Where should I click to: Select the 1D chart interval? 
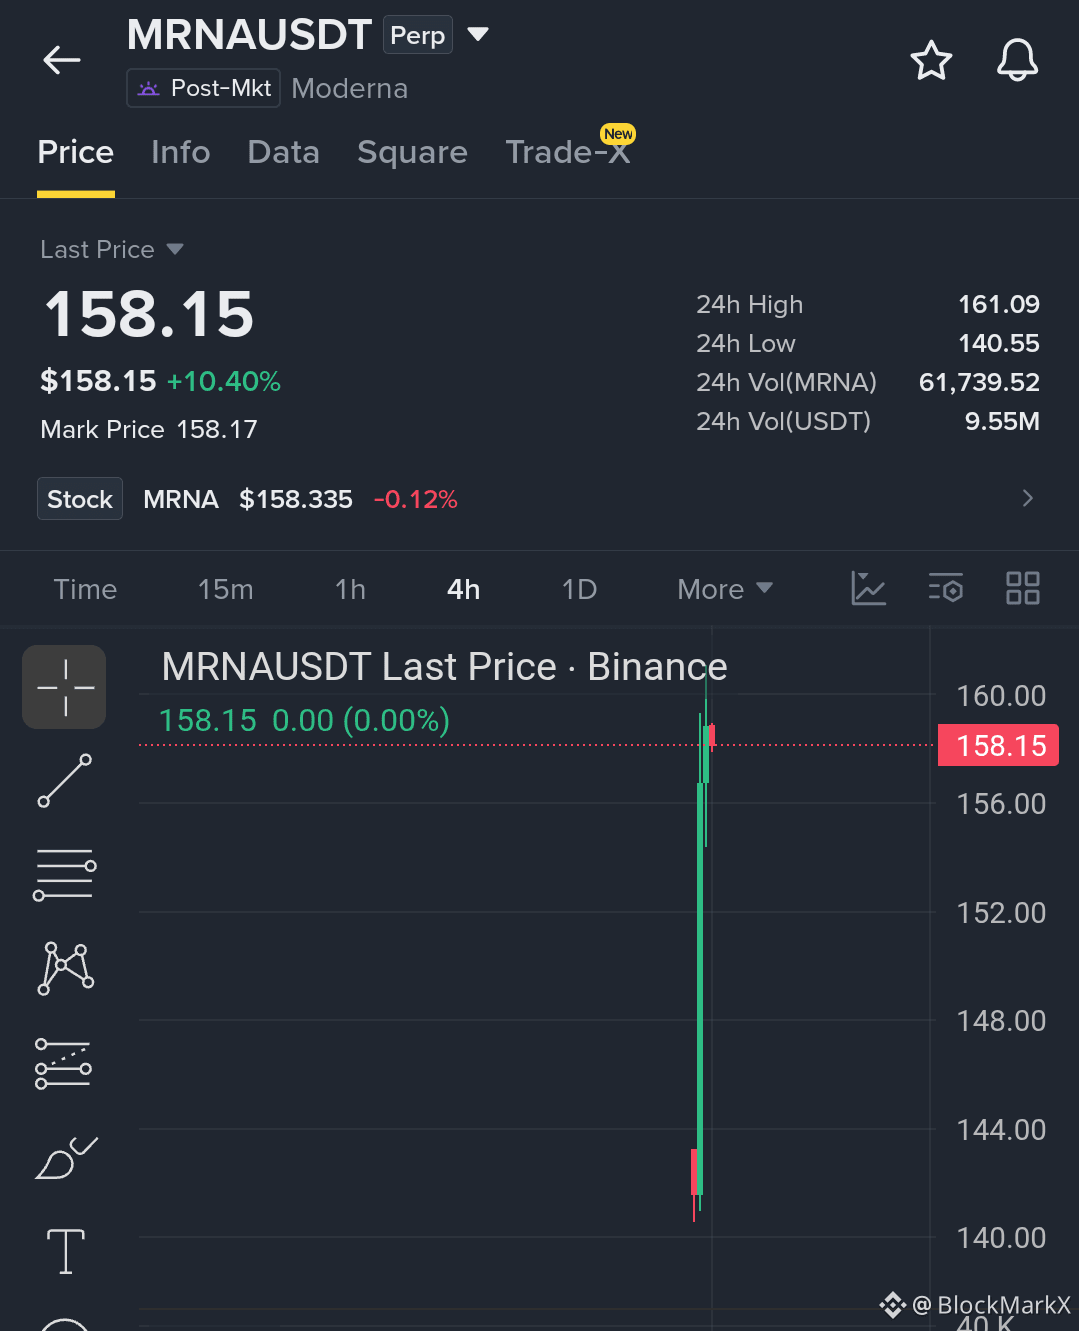click(579, 589)
